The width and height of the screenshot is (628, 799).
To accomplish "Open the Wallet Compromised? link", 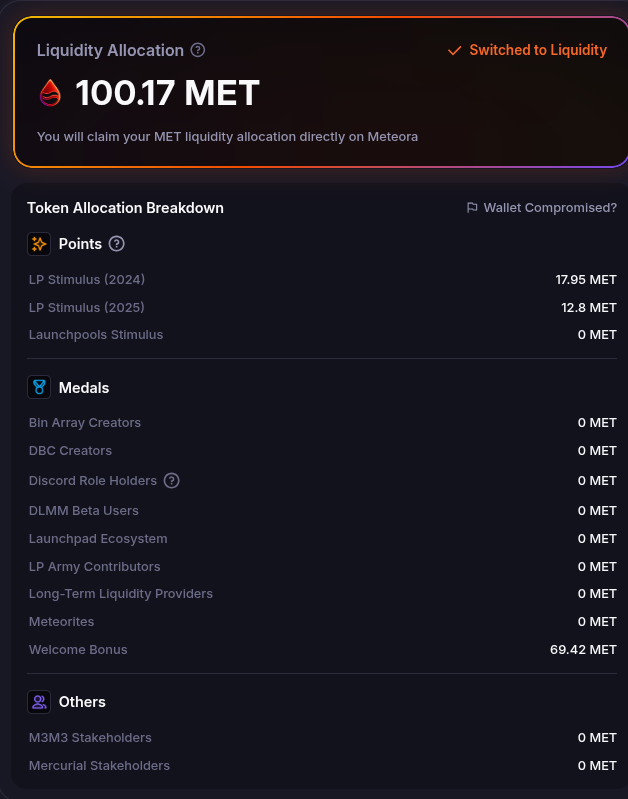I will tap(550, 208).
